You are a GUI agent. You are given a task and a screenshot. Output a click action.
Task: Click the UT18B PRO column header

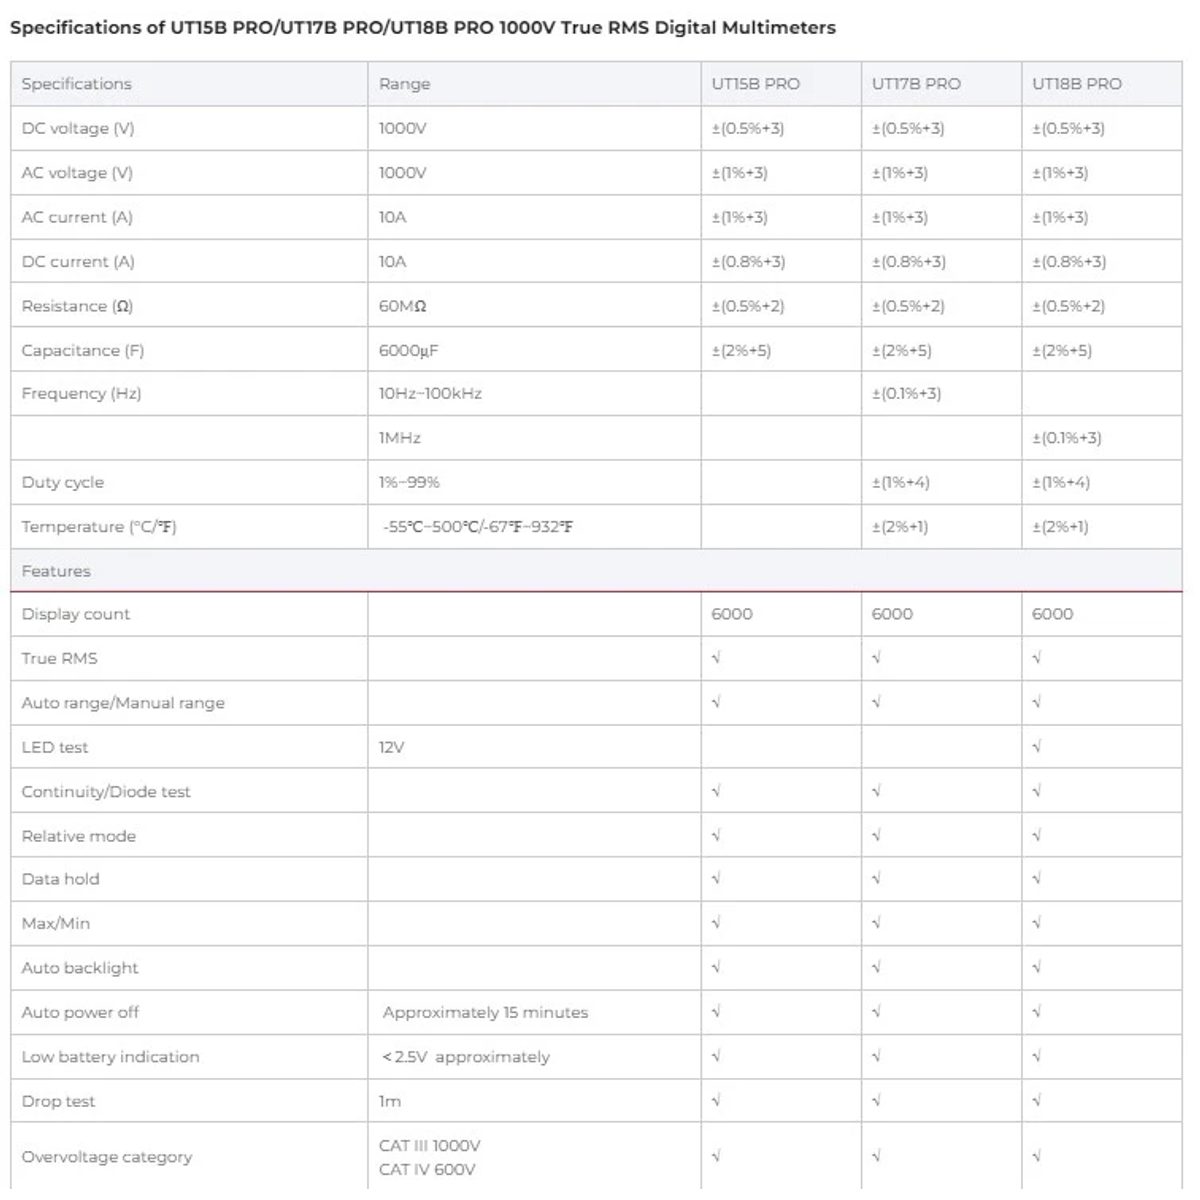(x=1101, y=84)
